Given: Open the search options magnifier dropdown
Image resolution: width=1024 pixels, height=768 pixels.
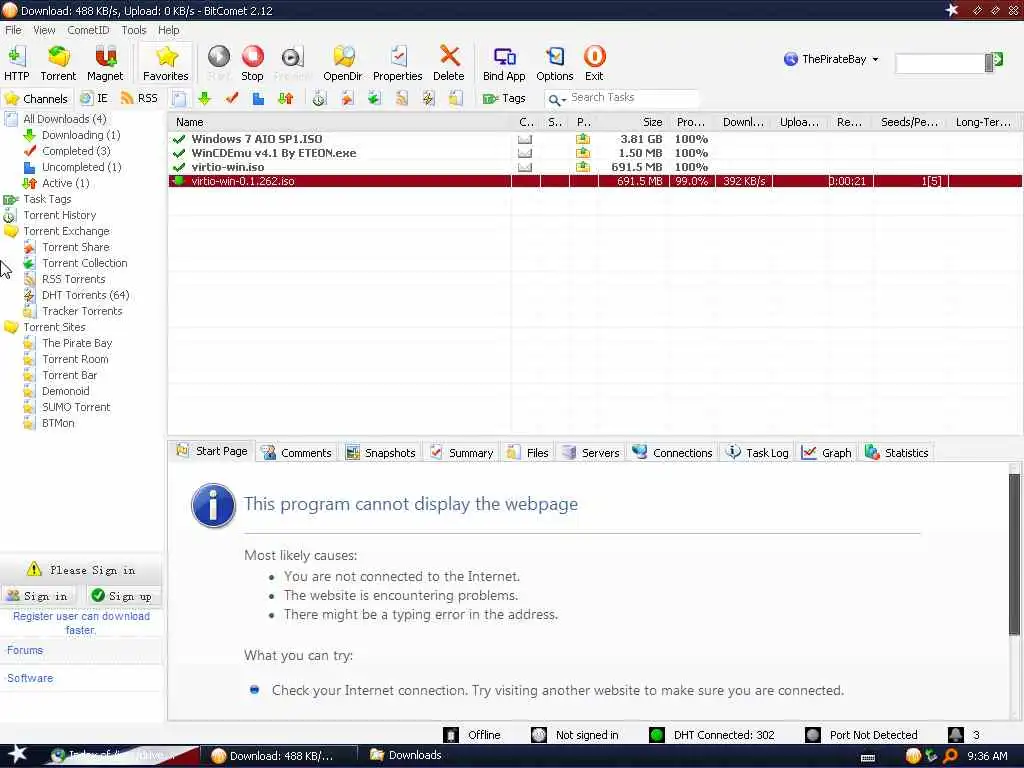Looking at the screenshot, I should click(556, 99).
